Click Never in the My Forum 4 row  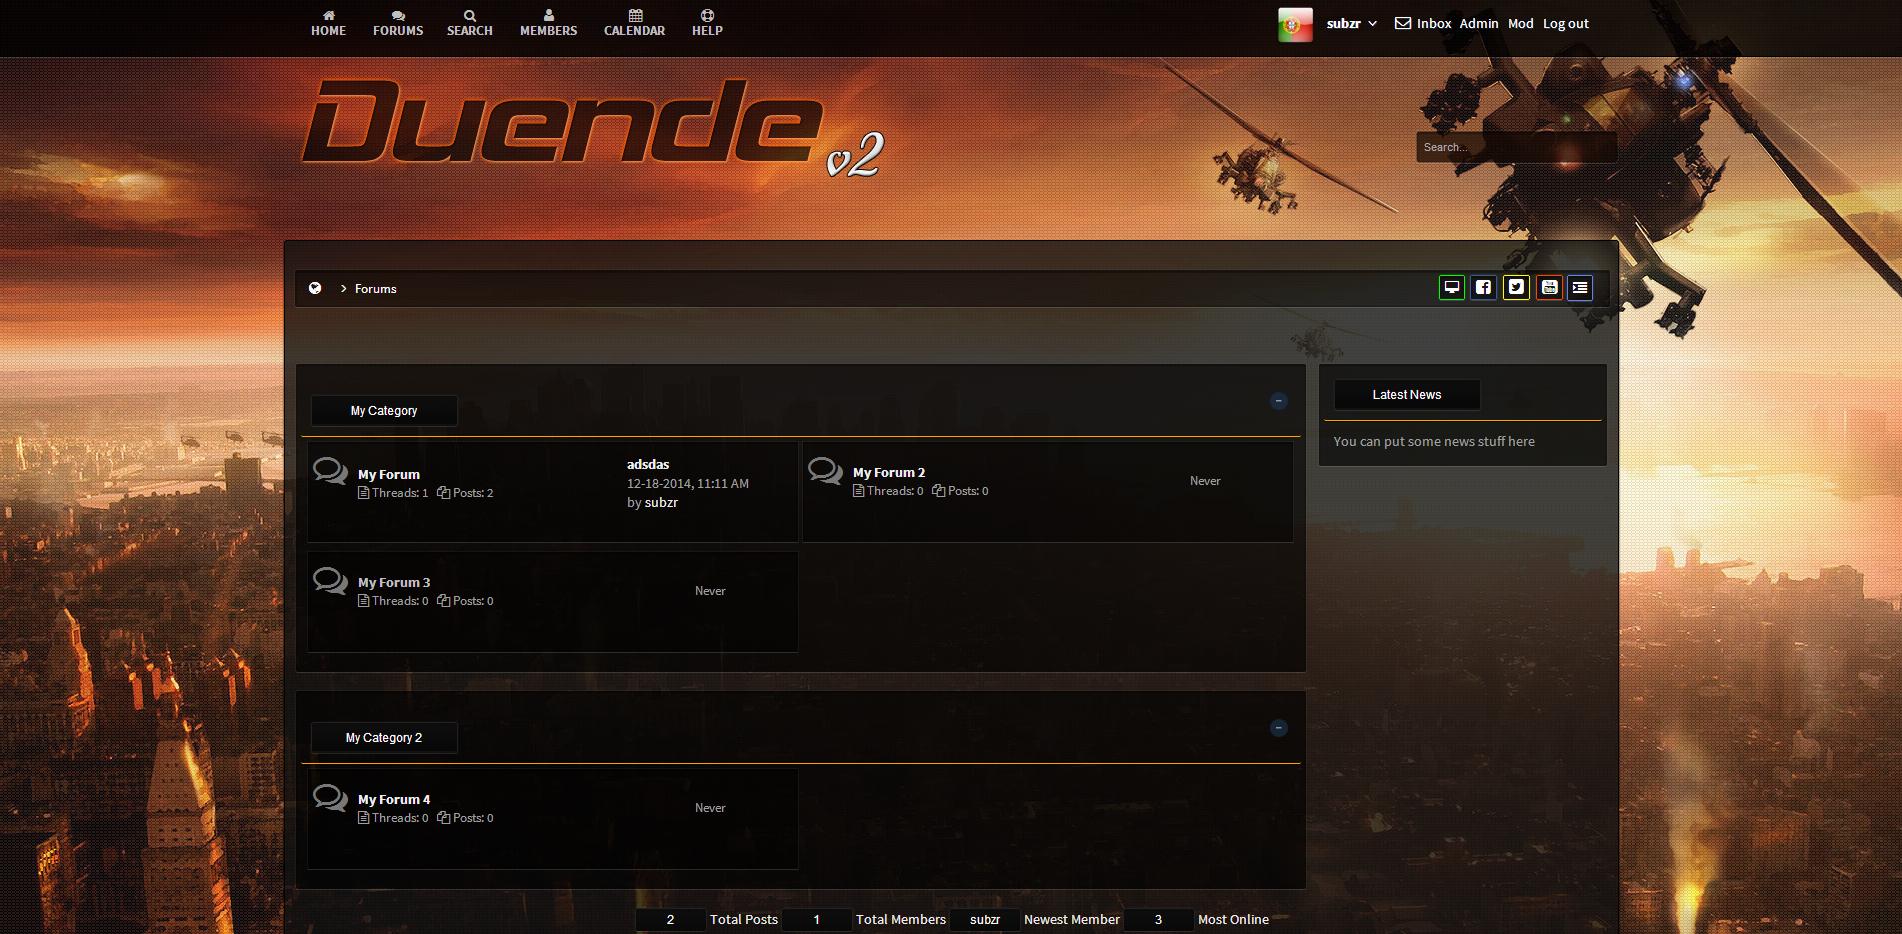[x=710, y=808]
